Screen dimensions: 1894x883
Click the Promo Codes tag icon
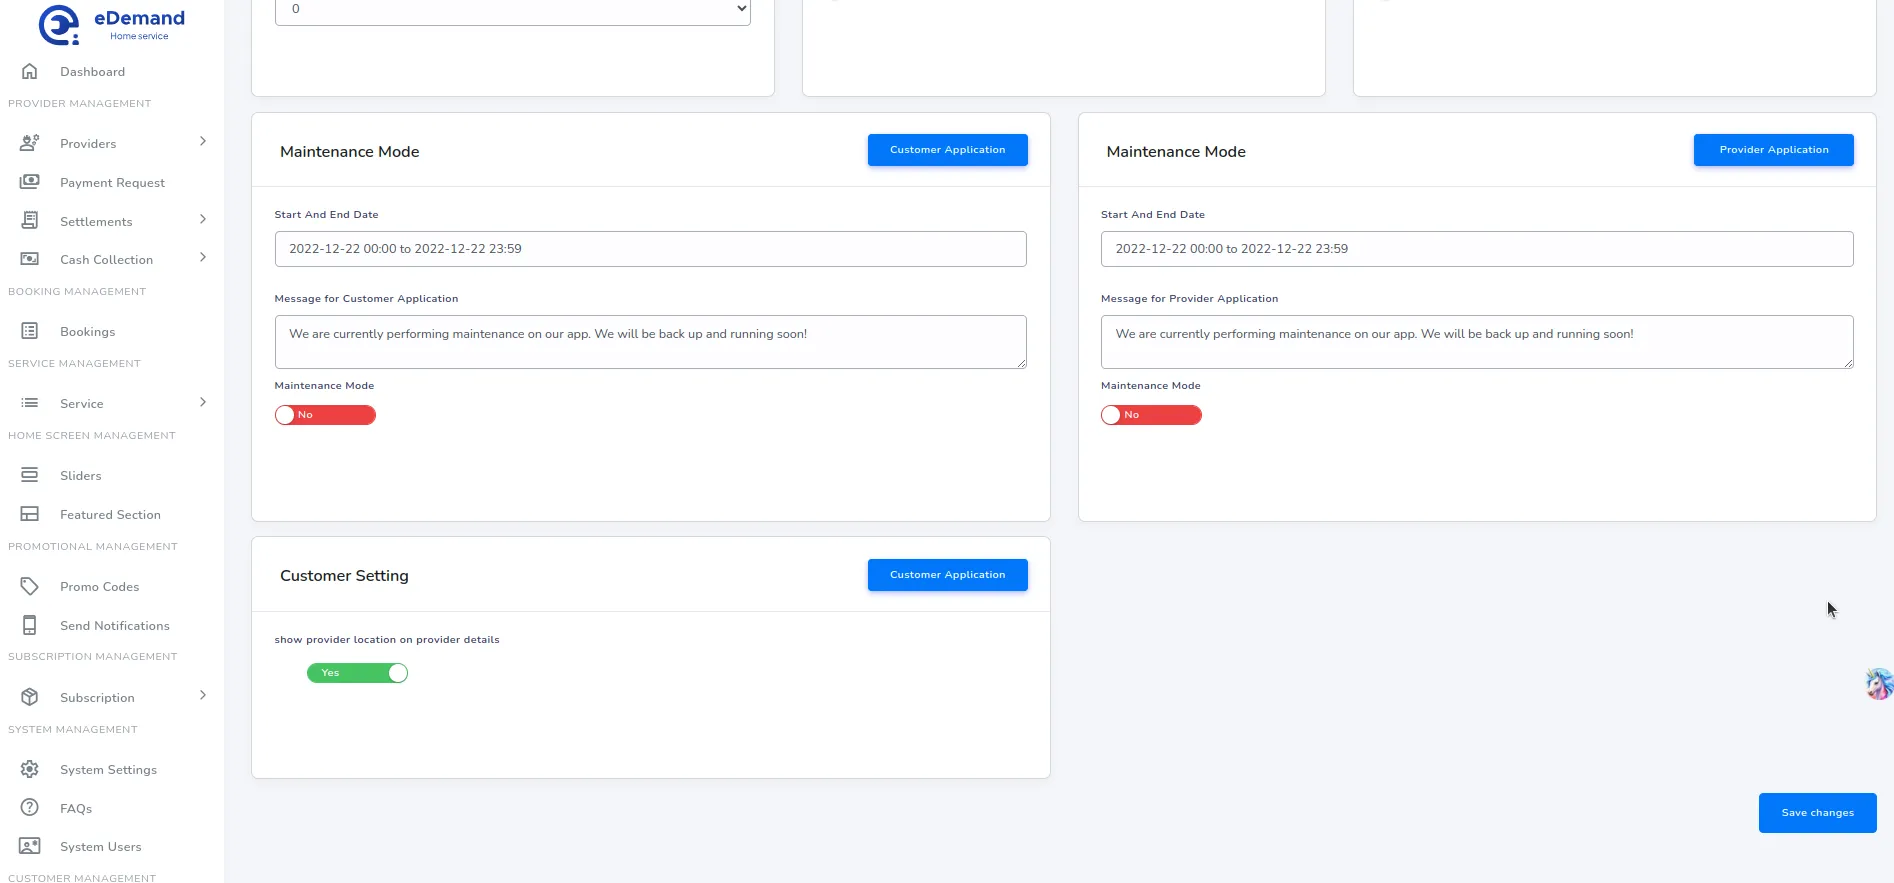tap(30, 586)
